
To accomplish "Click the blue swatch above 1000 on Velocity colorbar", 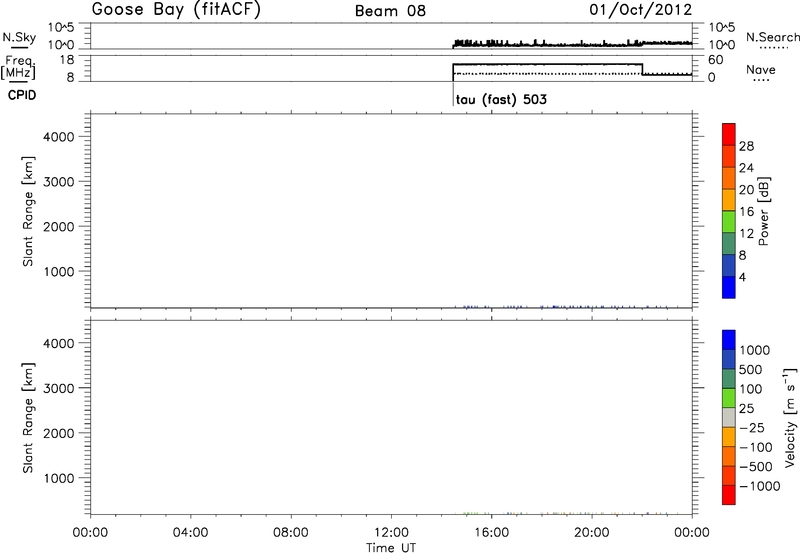I will [x=729, y=340].
